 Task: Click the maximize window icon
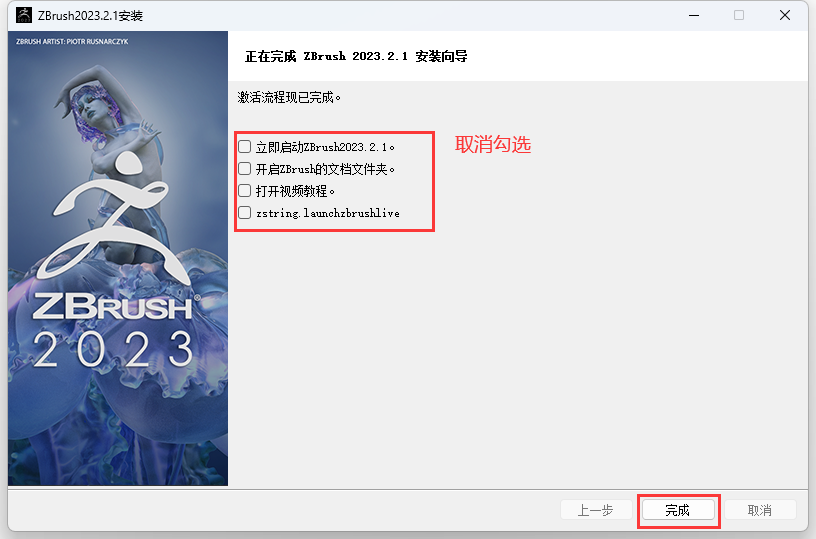click(739, 15)
